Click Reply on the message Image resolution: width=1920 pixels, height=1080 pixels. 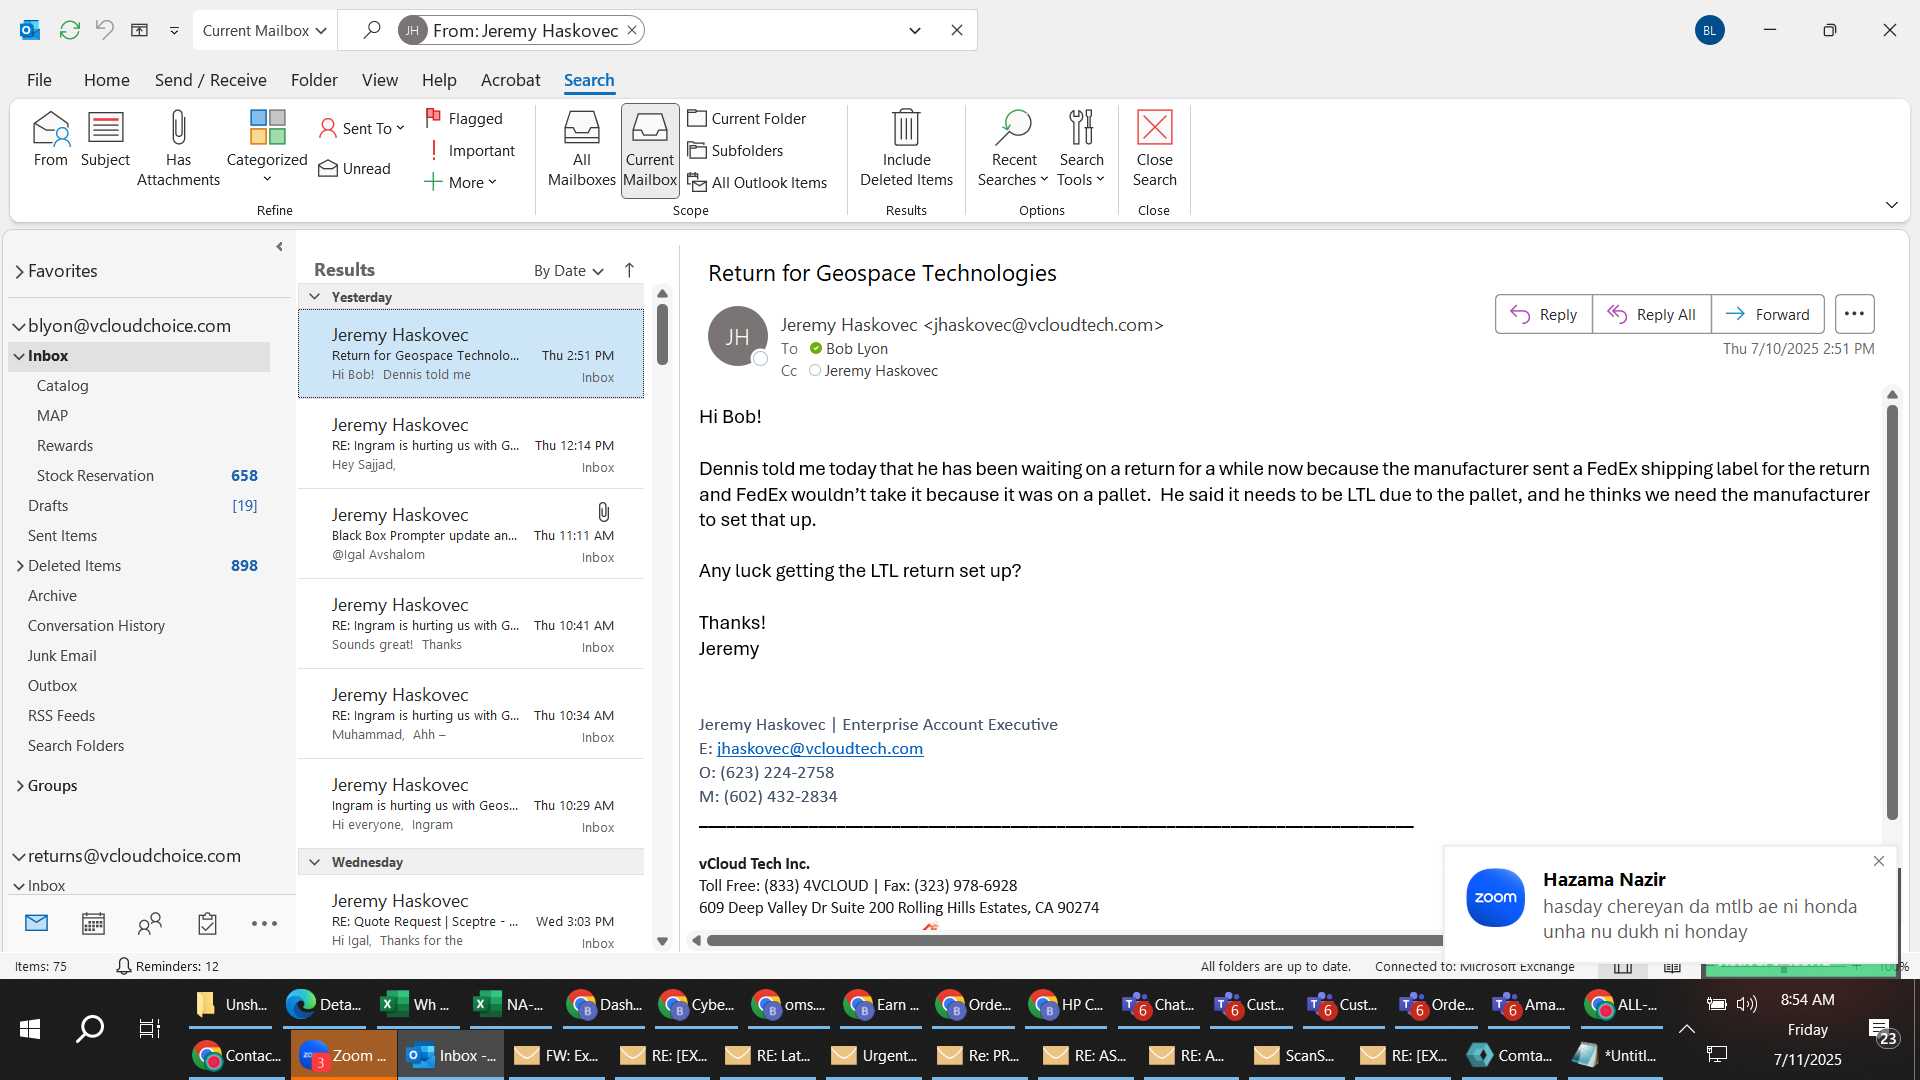[1543, 314]
